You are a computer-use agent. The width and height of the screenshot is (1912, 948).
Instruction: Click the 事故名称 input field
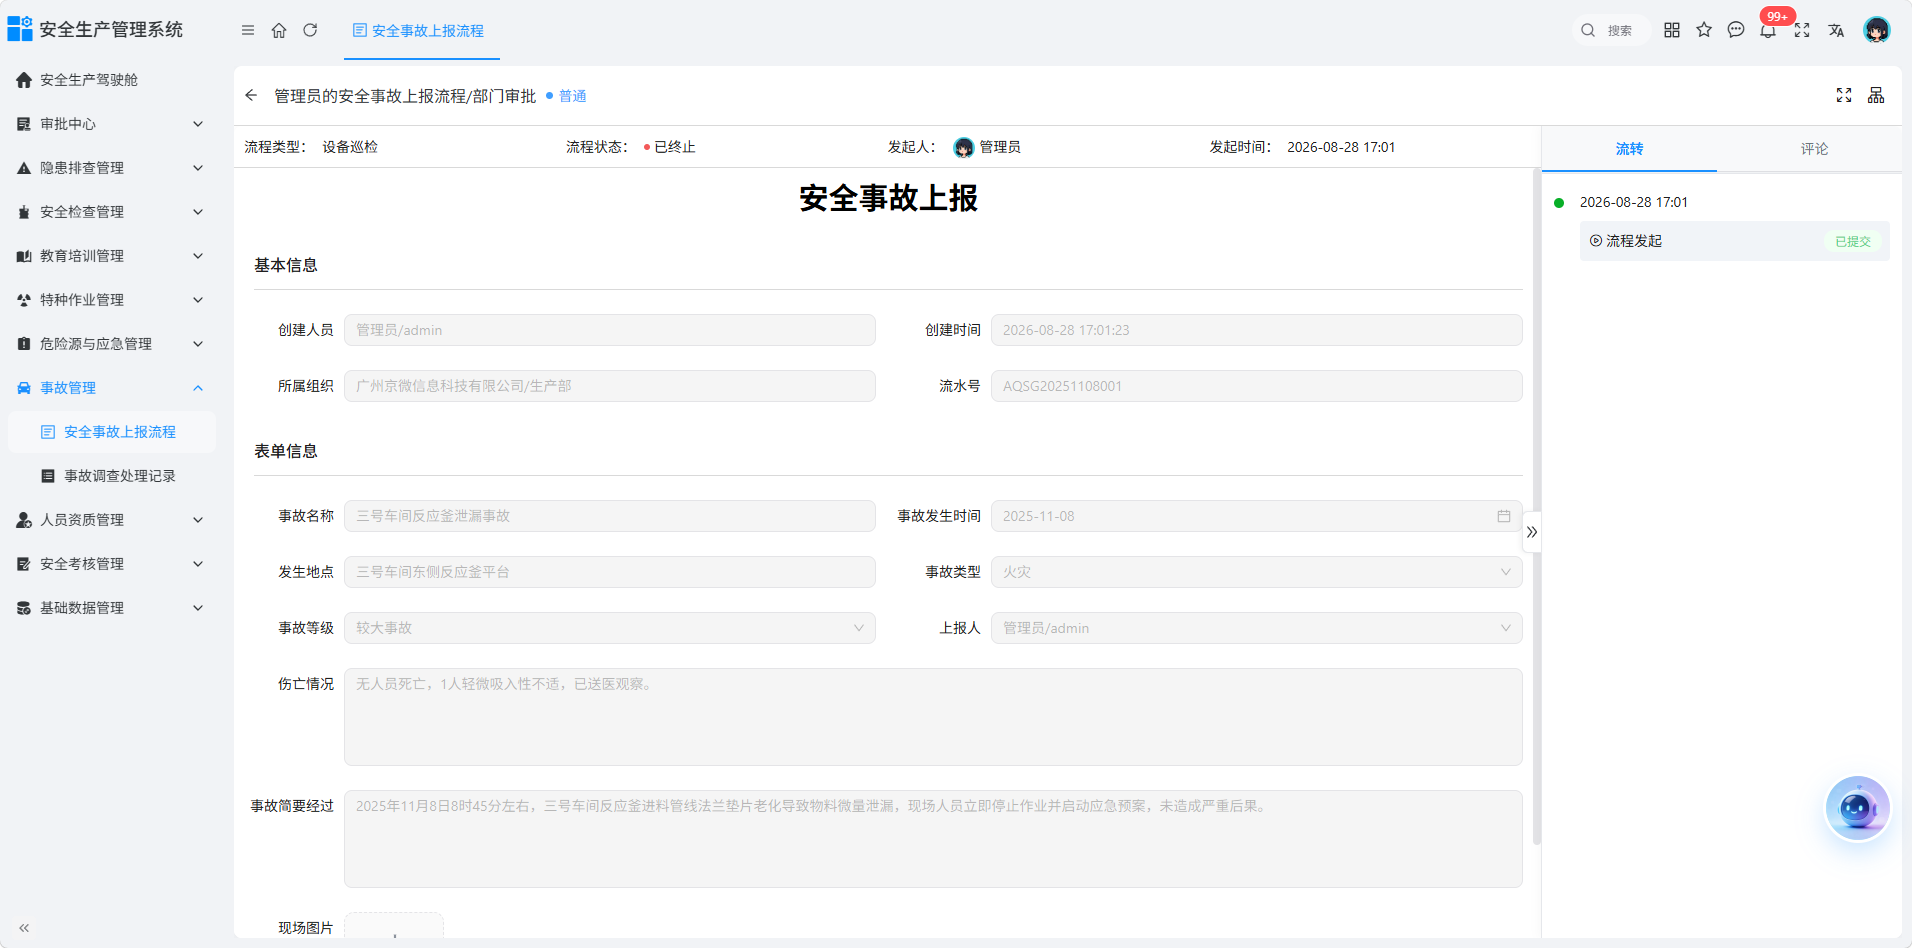click(x=609, y=516)
